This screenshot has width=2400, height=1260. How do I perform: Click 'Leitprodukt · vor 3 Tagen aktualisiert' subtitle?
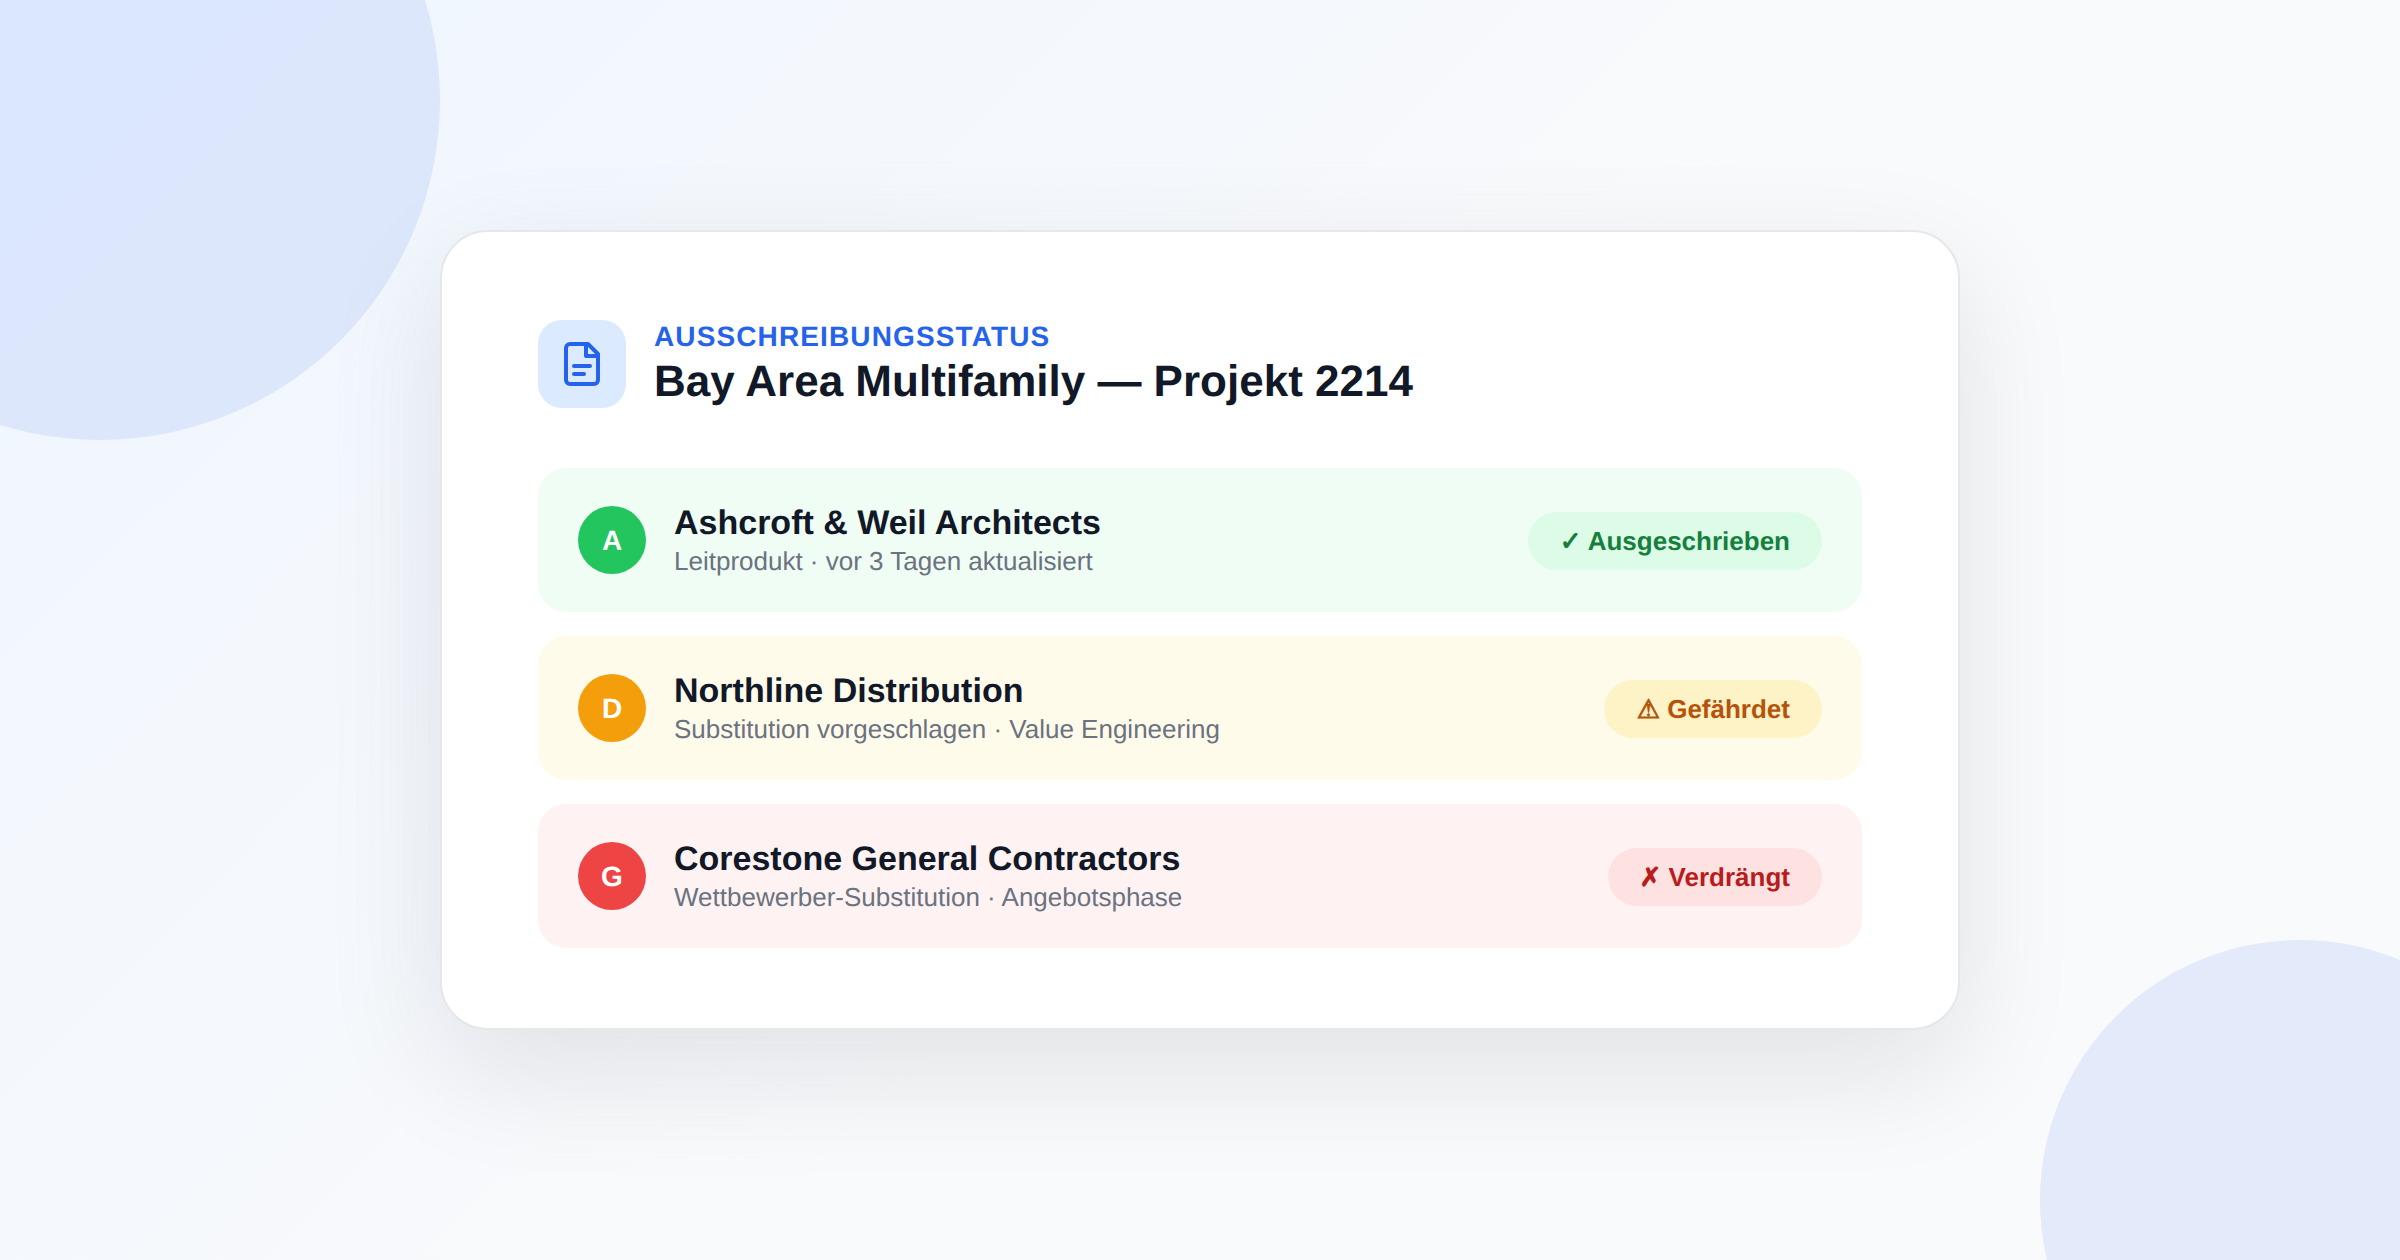[883, 562]
